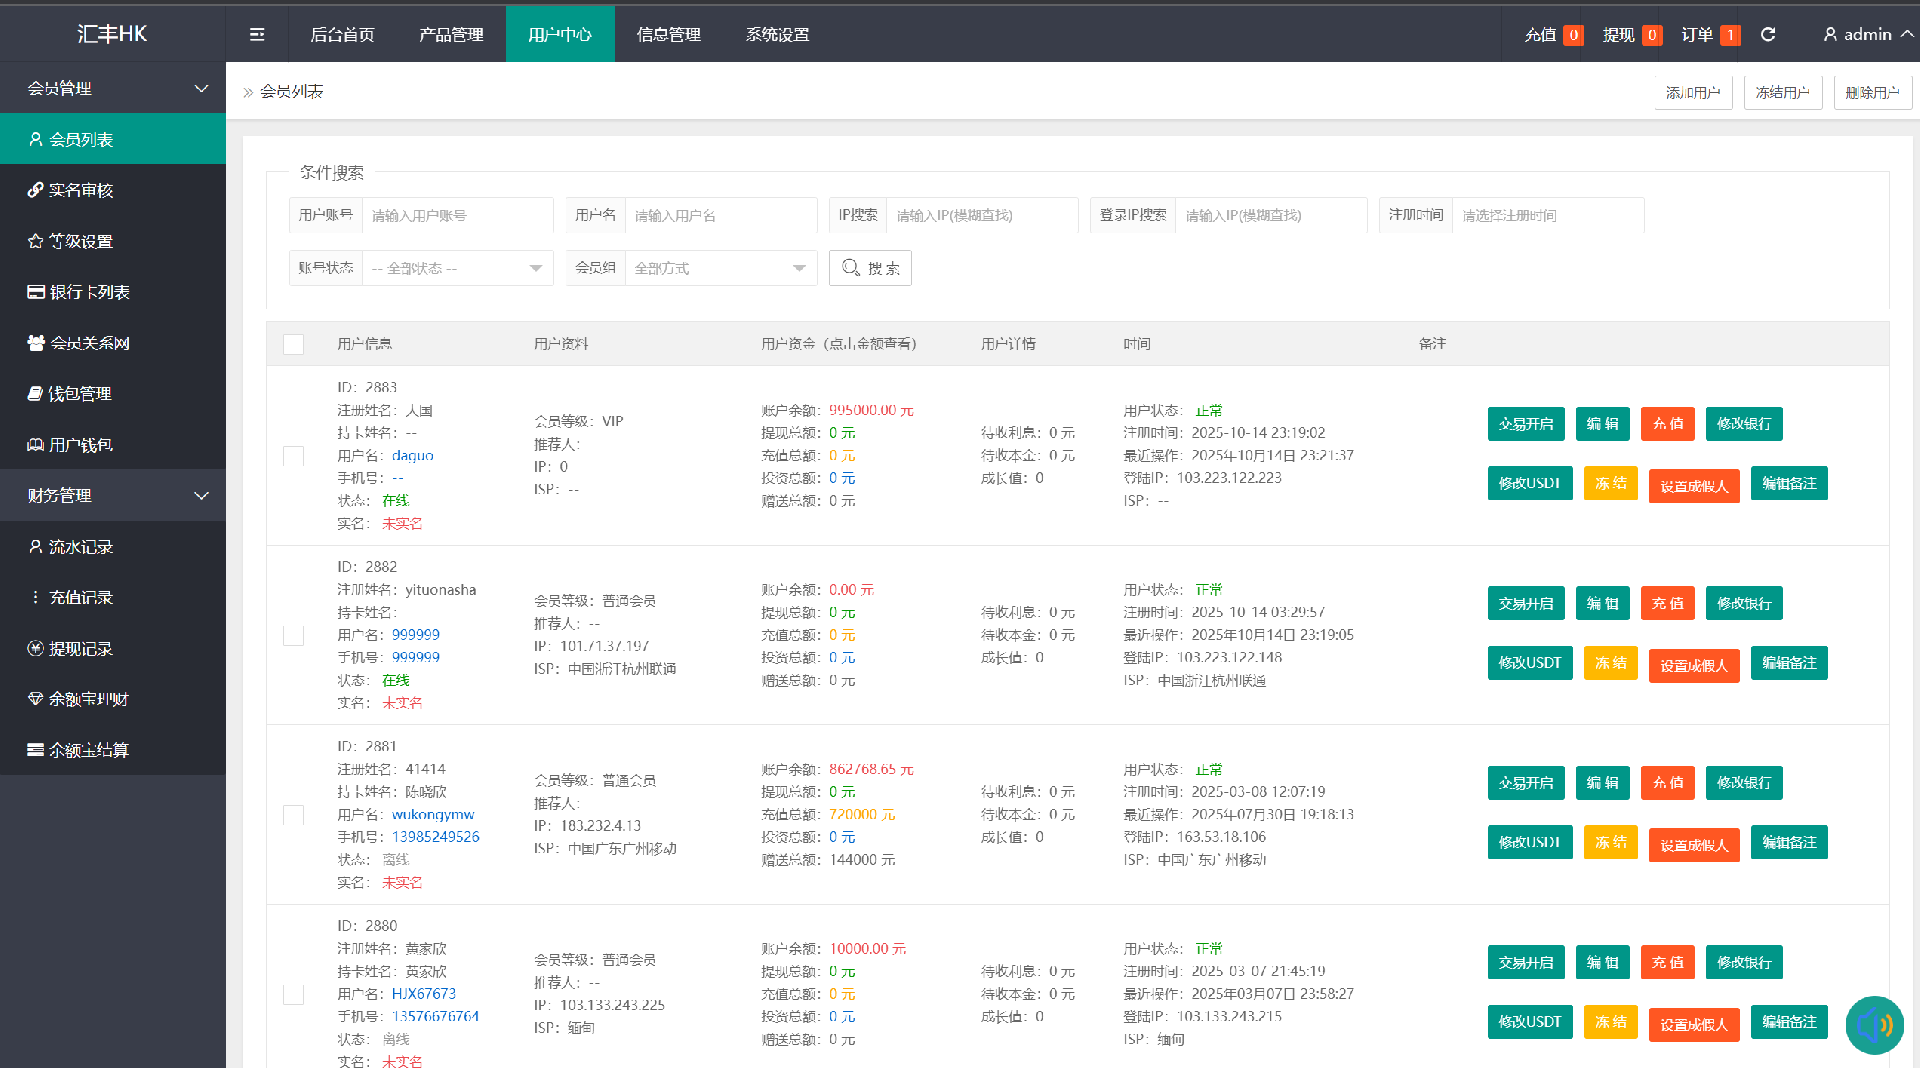The image size is (1920, 1068).
Task: Open 实名审核 from the sidebar
Action: (81, 190)
